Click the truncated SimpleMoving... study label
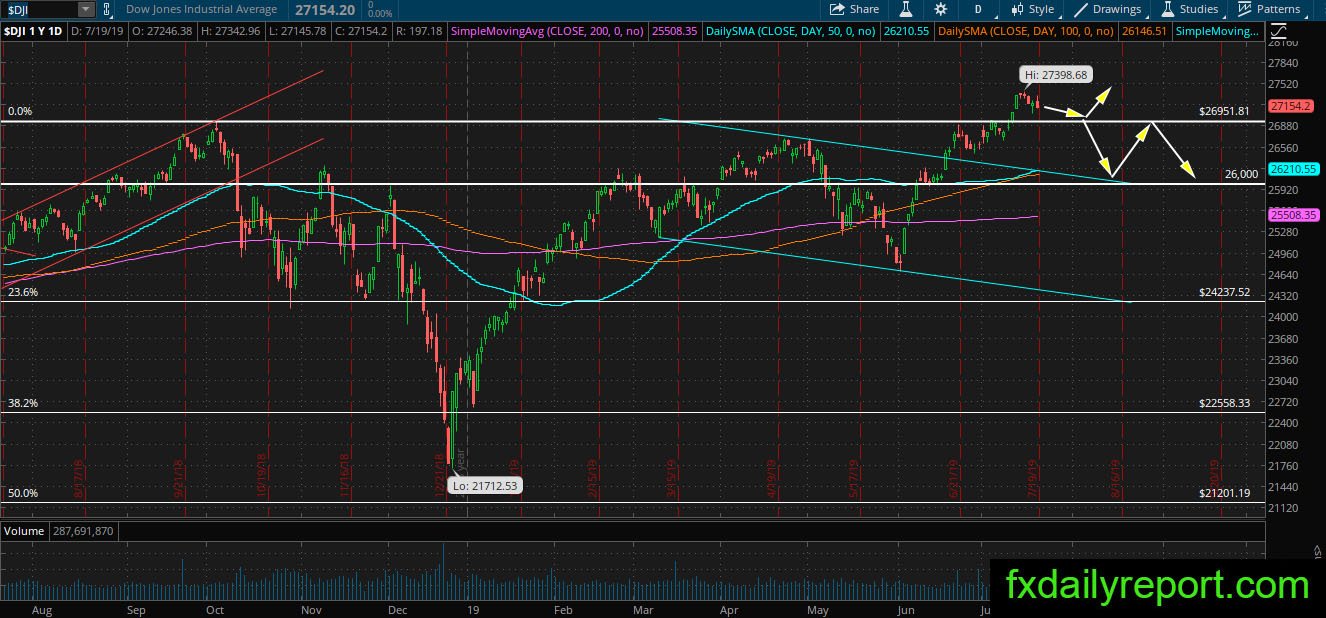 point(1217,31)
